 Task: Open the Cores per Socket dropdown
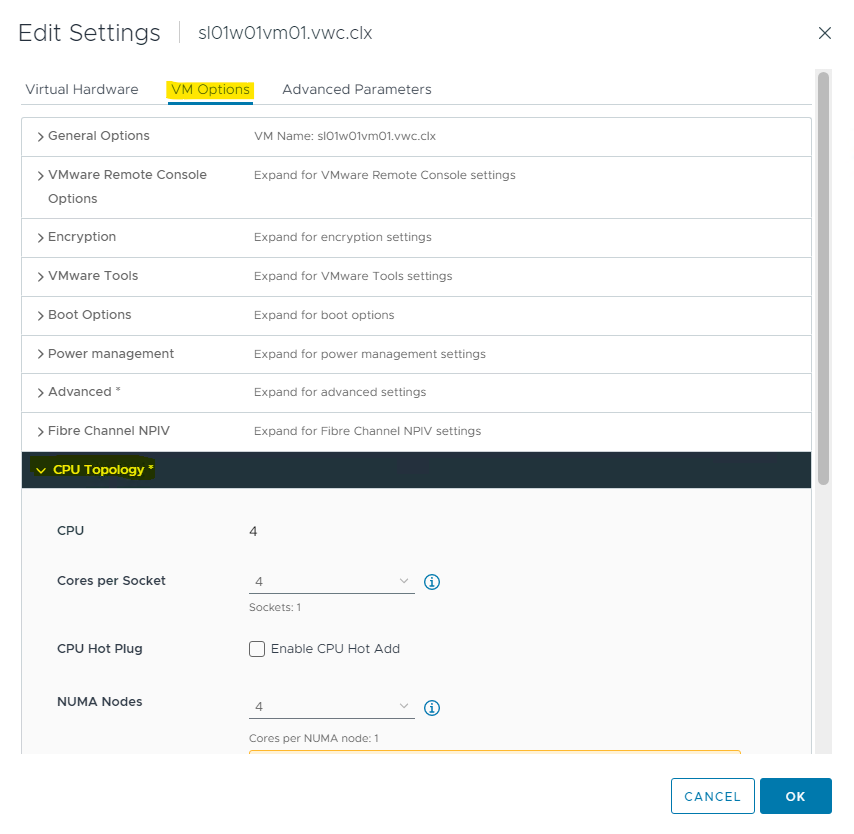pos(331,582)
